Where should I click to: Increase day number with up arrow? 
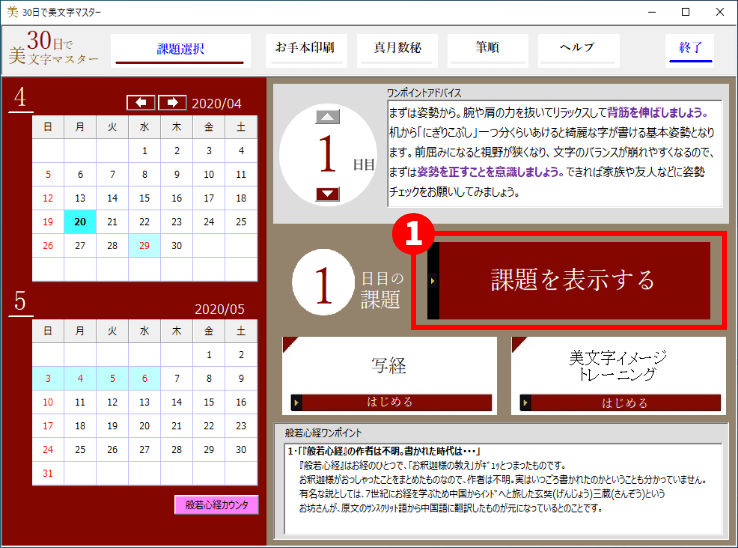pyautogui.click(x=328, y=116)
